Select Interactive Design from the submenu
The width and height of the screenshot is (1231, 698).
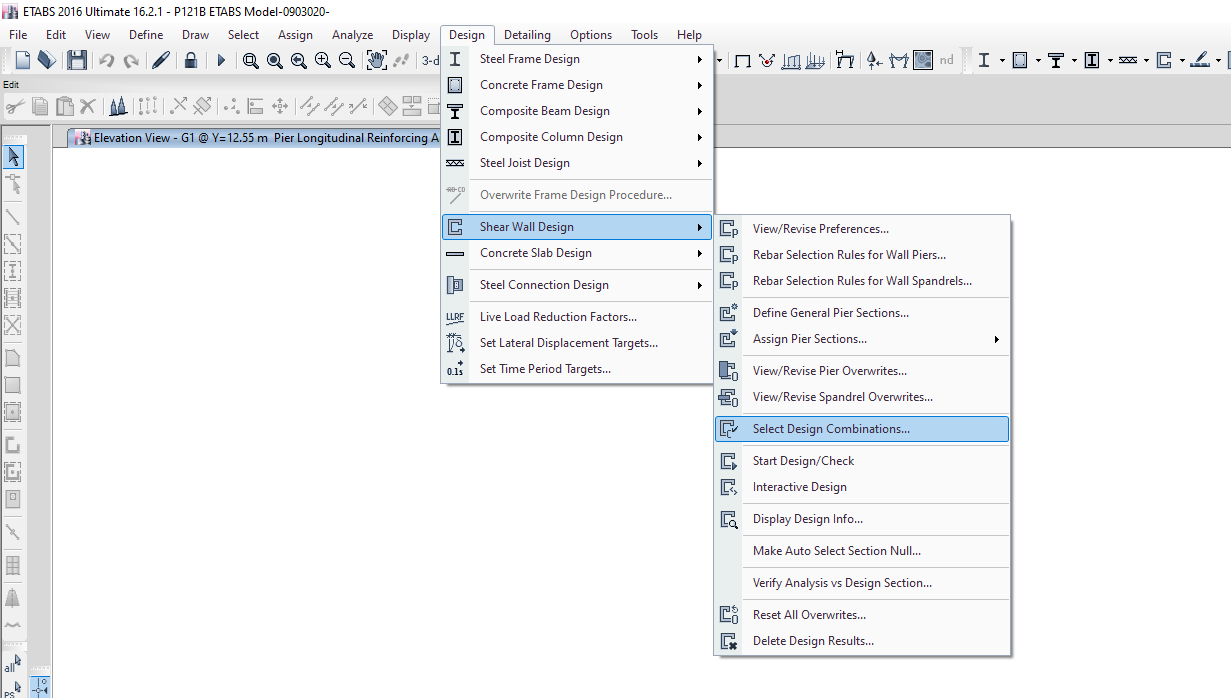(862, 487)
